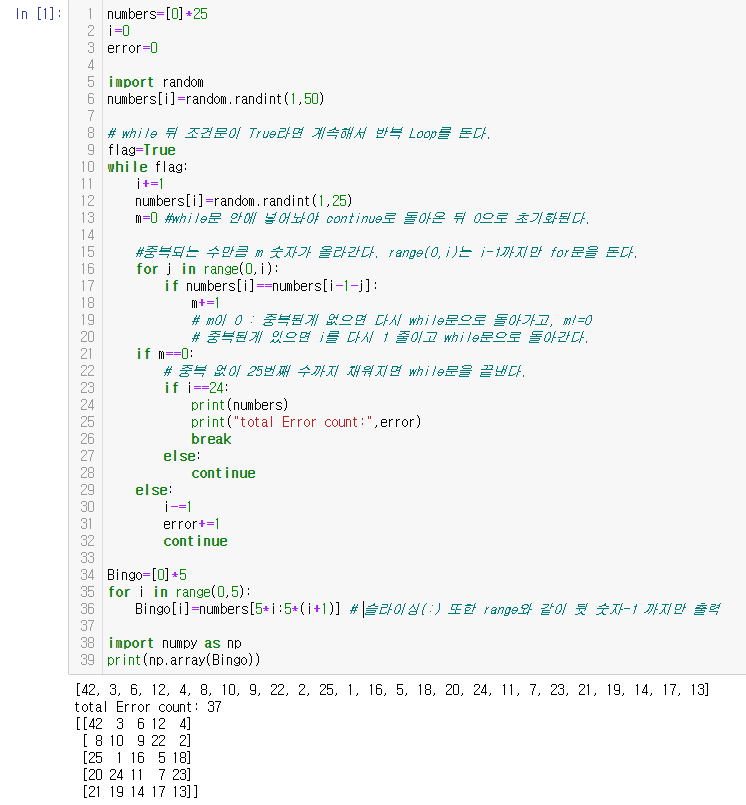The width and height of the screenshot is (746, 805).
Task: Click line 3 'error=0'
Action: (132, 48)
